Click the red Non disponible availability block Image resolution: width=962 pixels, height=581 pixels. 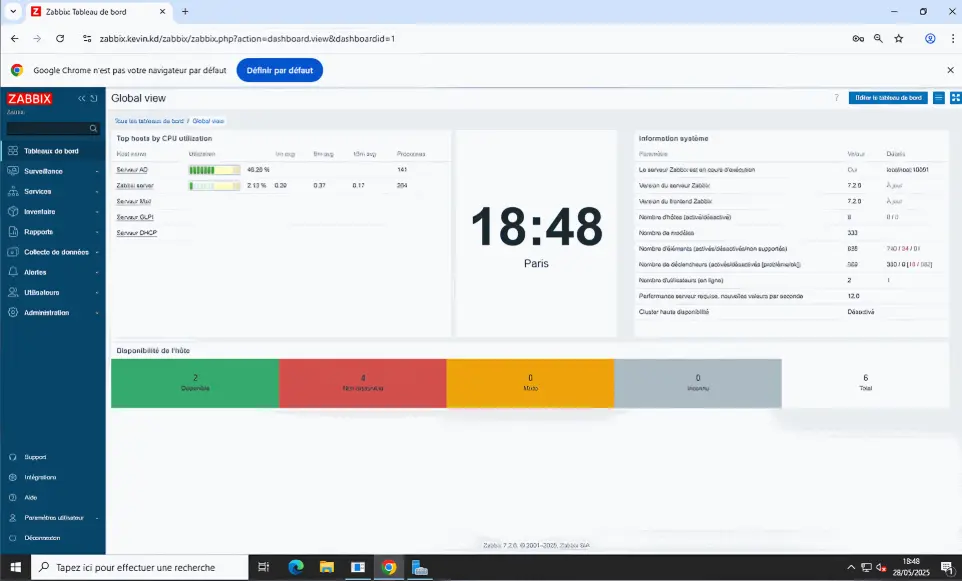(363, 383)
